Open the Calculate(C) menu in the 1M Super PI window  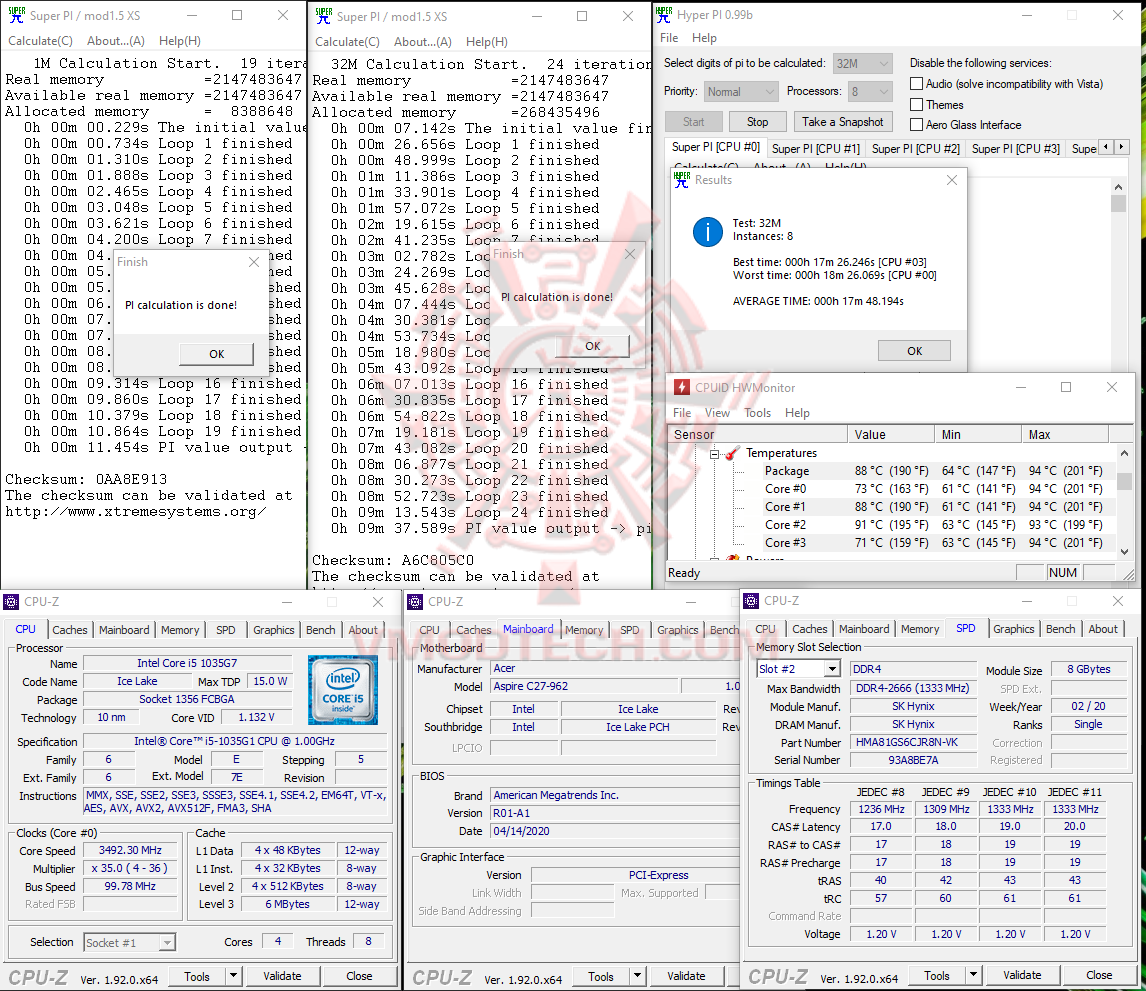40,41
